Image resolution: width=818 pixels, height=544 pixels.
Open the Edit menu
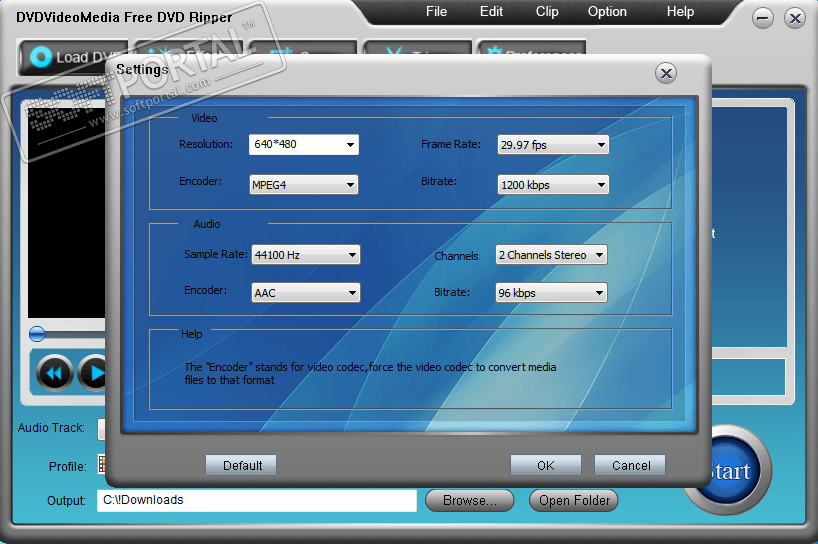pos(491,11)
